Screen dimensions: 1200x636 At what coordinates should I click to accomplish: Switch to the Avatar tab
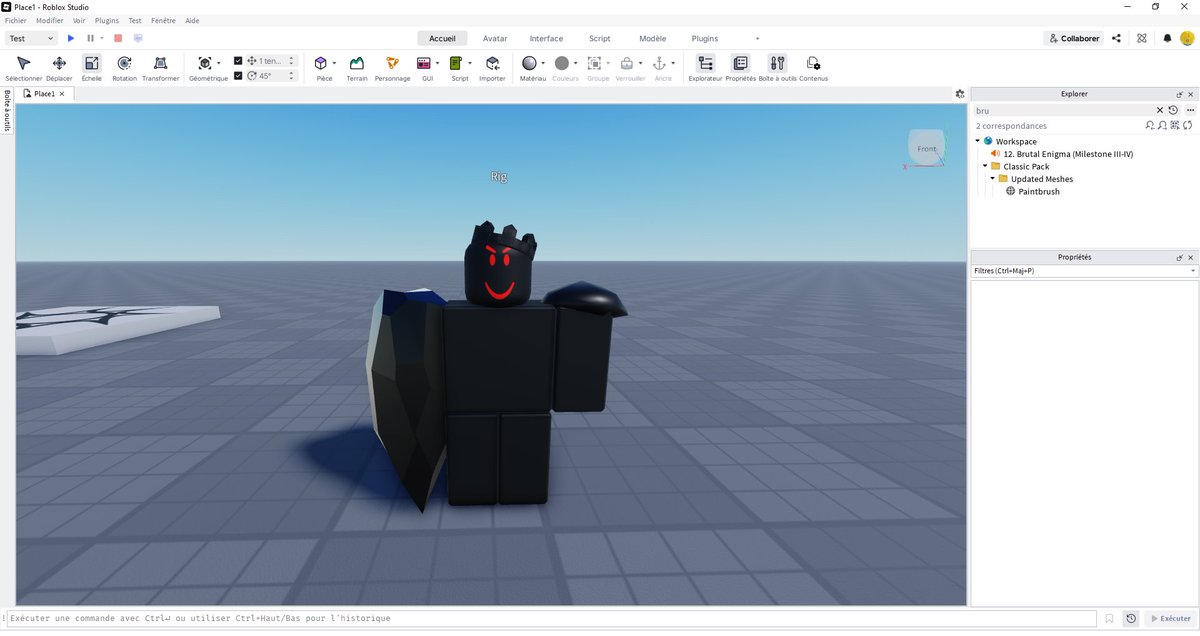(495, 38)
